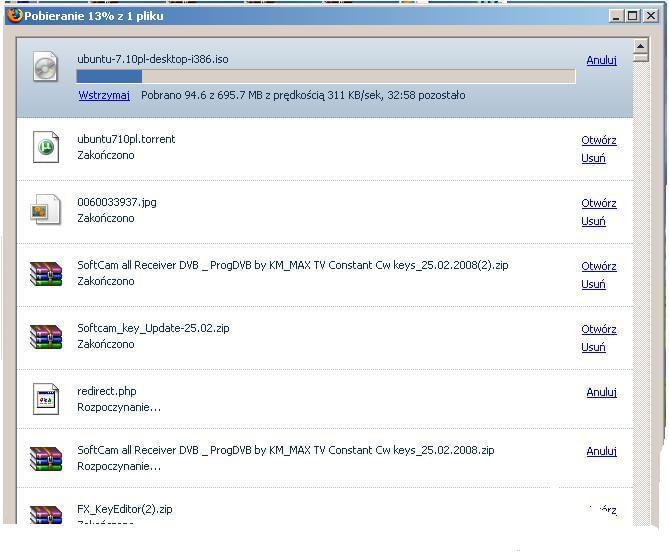Click the archive icon of the 25.02.2008.zip download

click(46, 459)
